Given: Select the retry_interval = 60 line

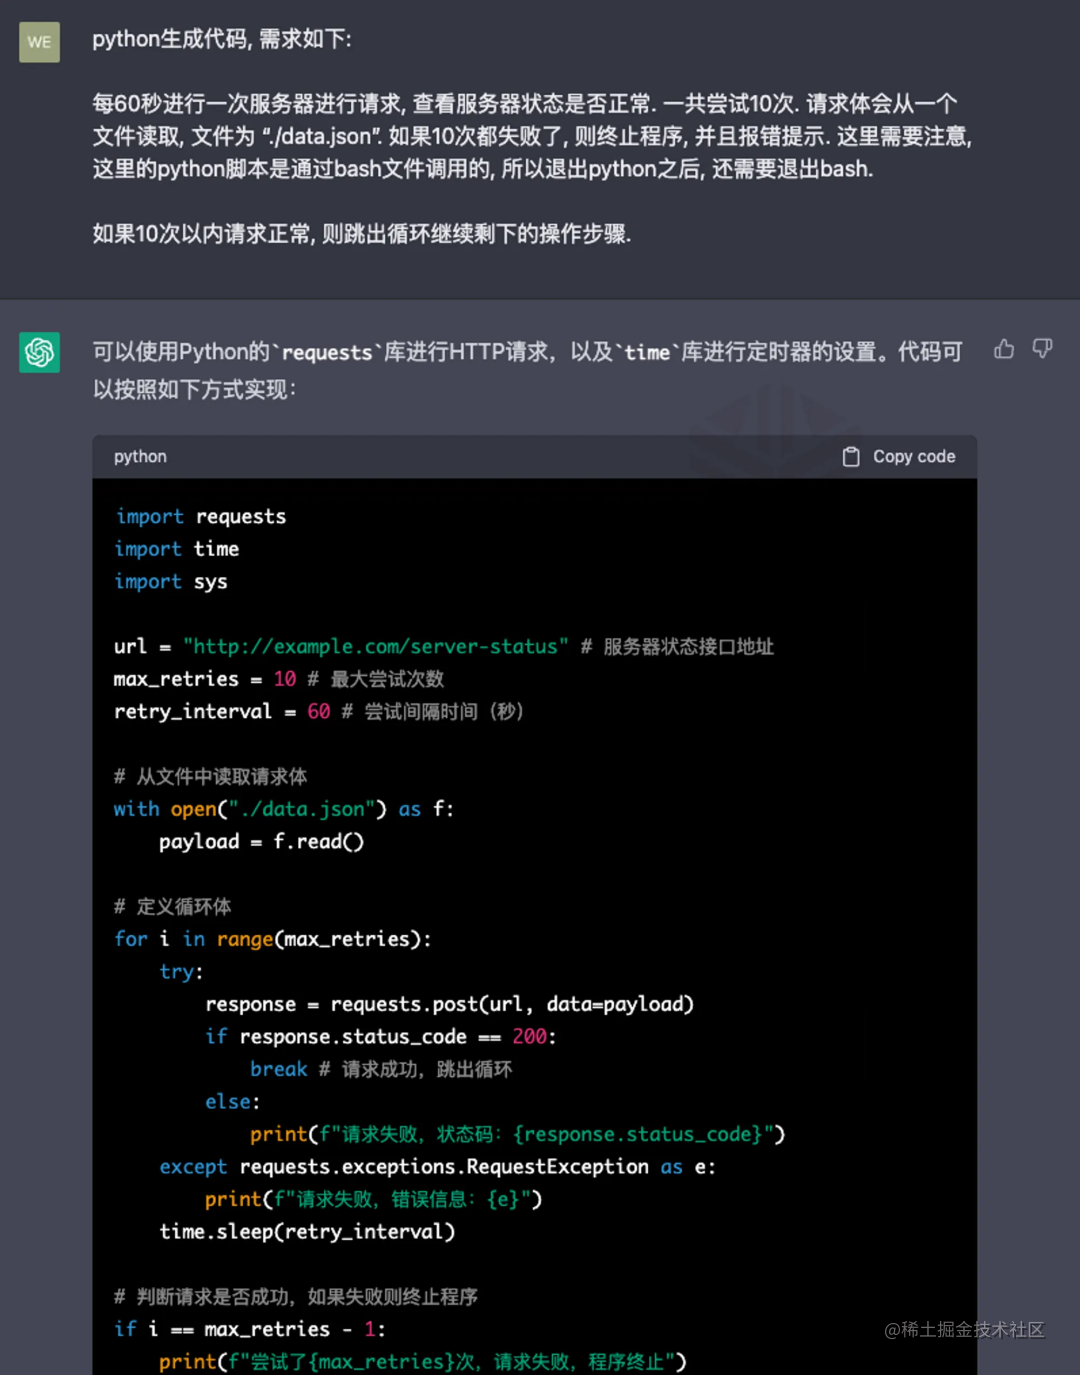Looking at the screenshot, I should pyautogui.click(x=220, y=711).
